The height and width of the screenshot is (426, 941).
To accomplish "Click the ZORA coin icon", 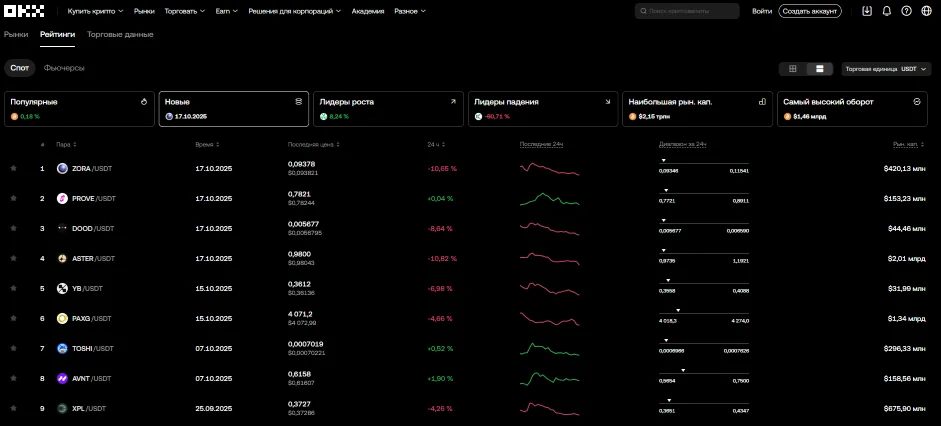I will [x=62, y=169].
